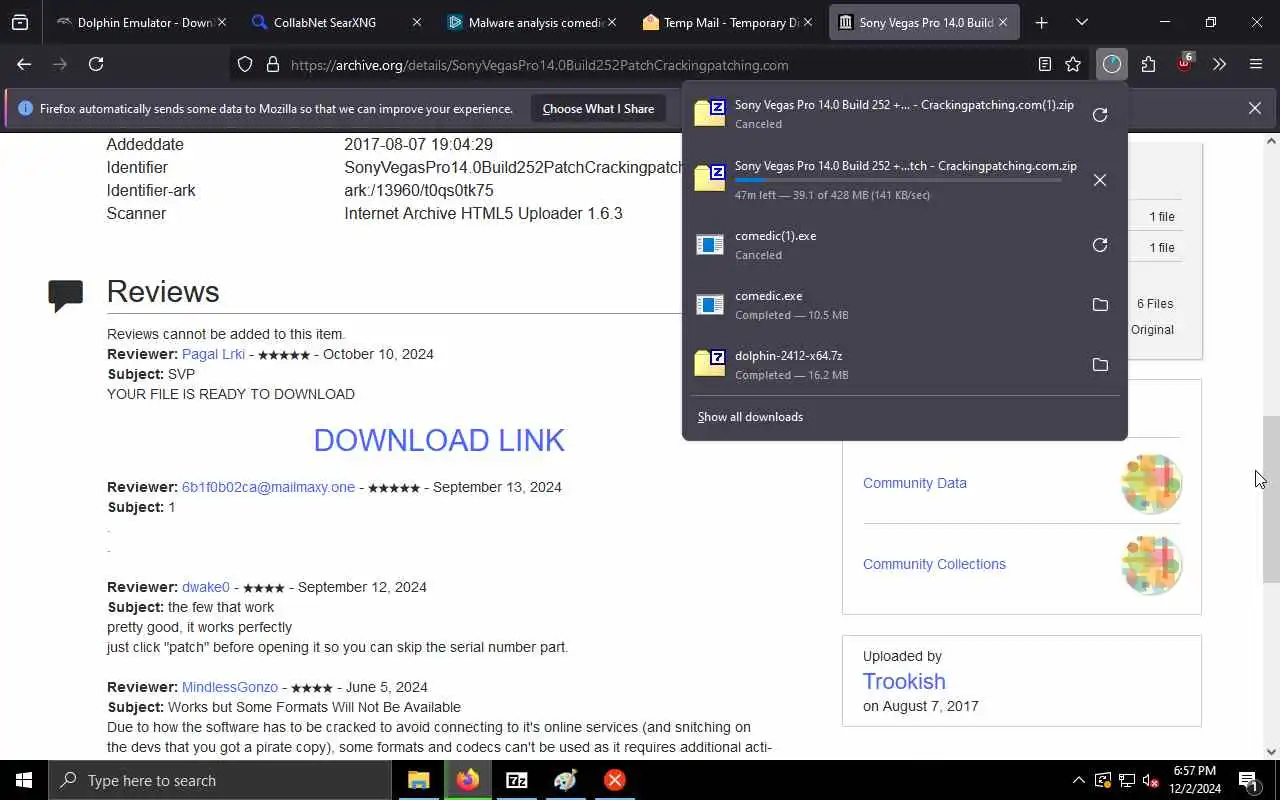Bookmark this page with star
Image resolution: width=1280 pixels, height=800 pixels.
click(1073, 64)
